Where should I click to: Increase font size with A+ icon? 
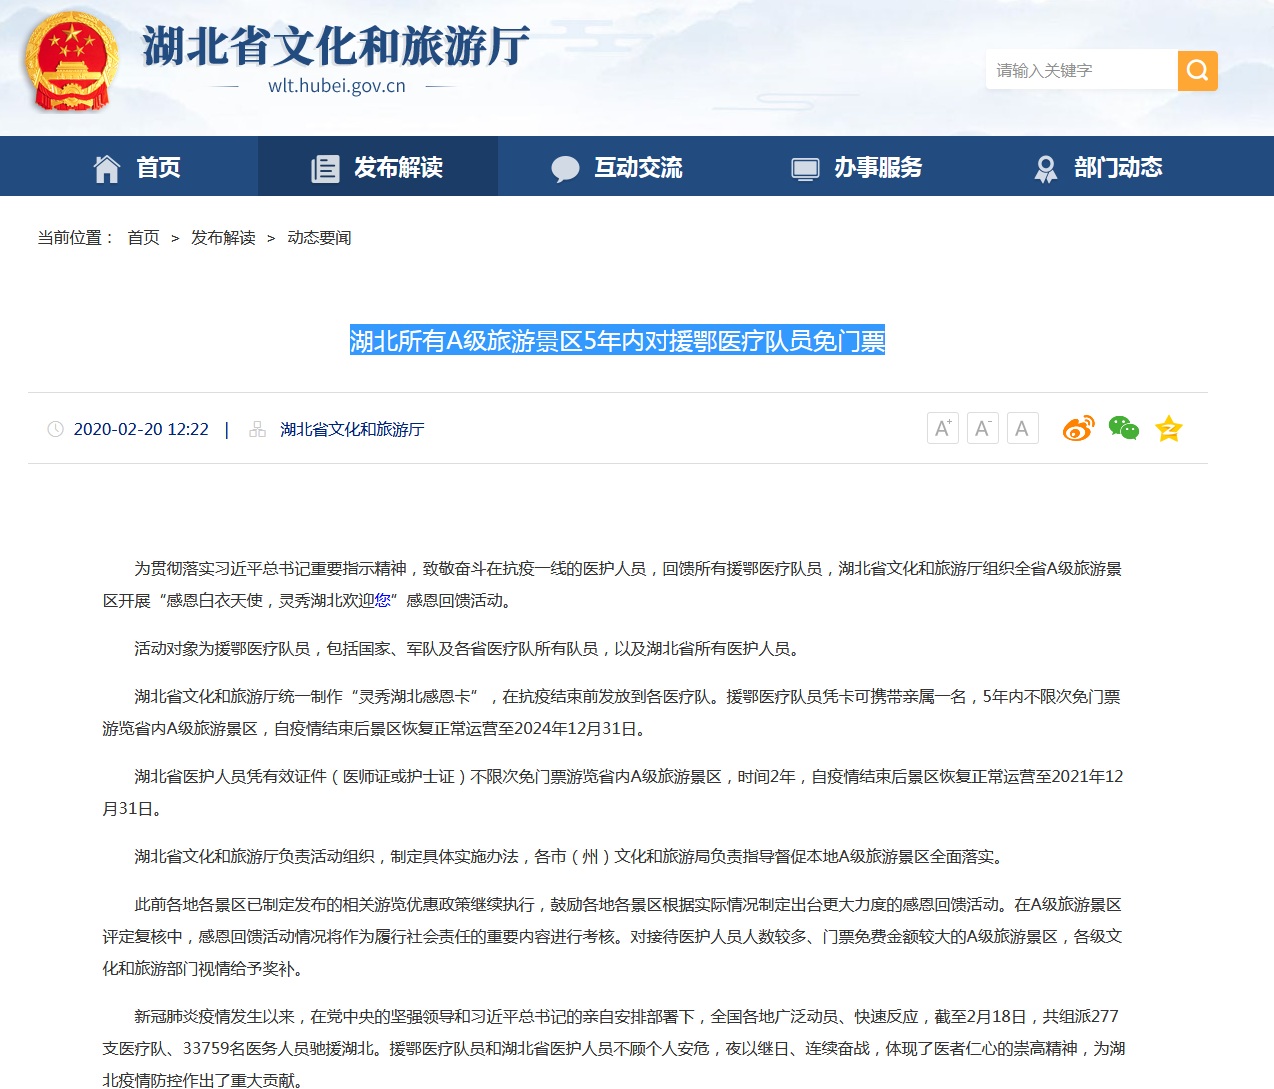click(942, 429)
